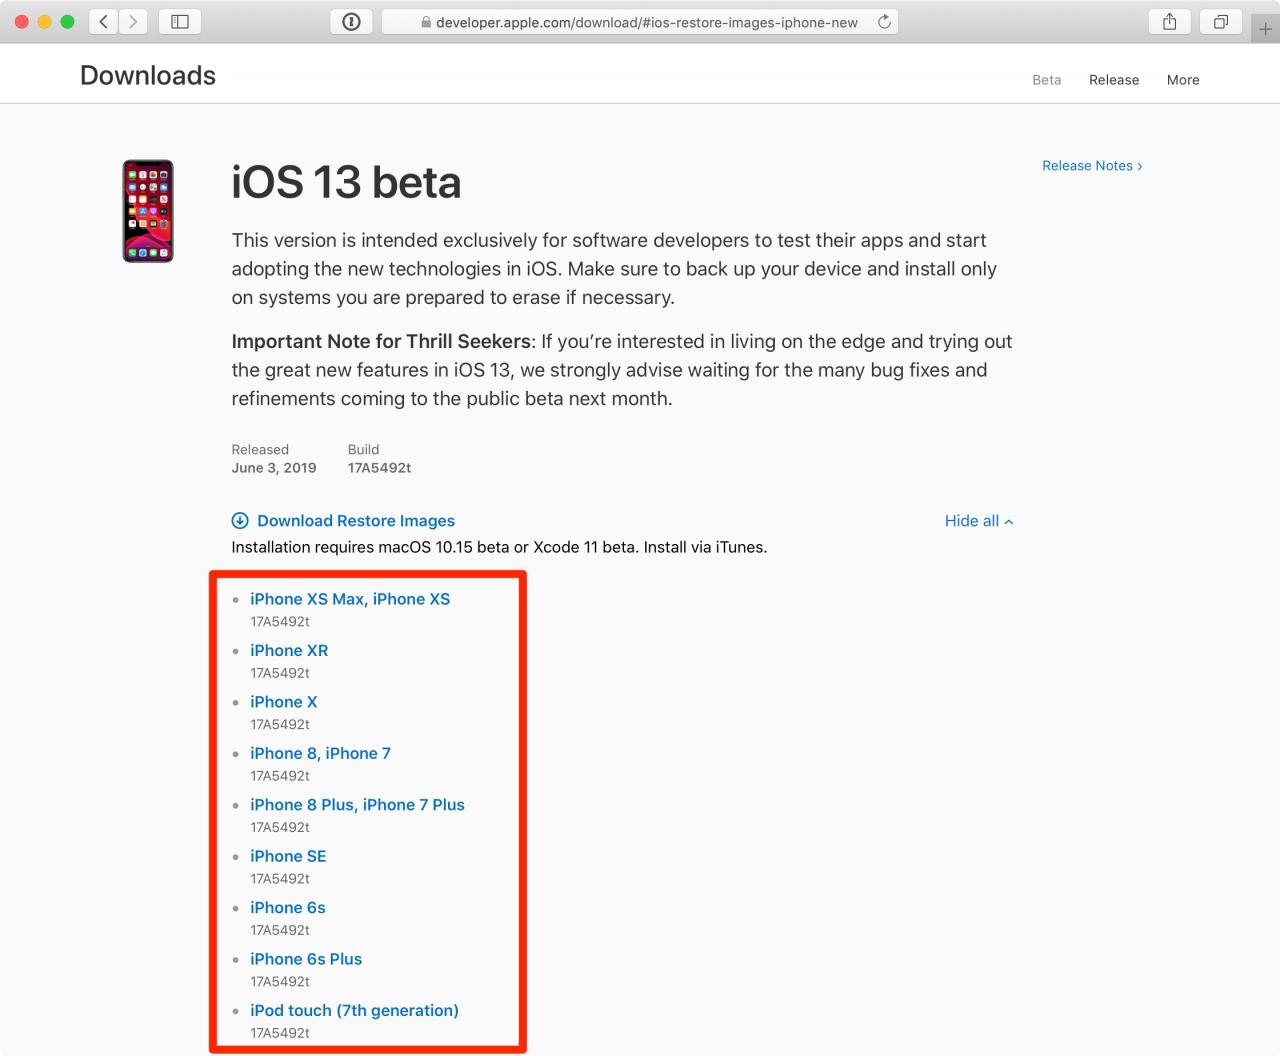The image size is (1280, 1056).
Task: Switch to the Release tab
Action: click(1114, 80)
